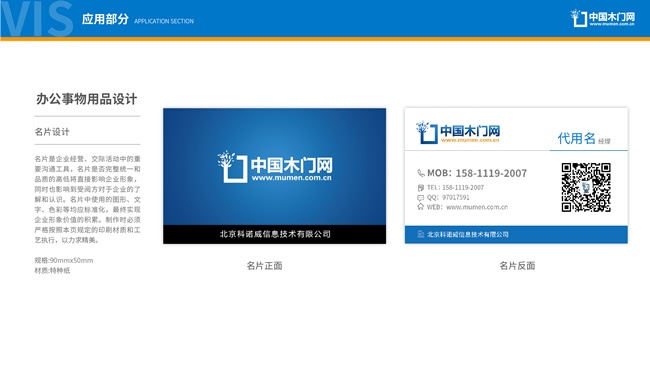Click the 名片设计 subheading
Viewport: 650px width, 365px height.
coord(52,132)
